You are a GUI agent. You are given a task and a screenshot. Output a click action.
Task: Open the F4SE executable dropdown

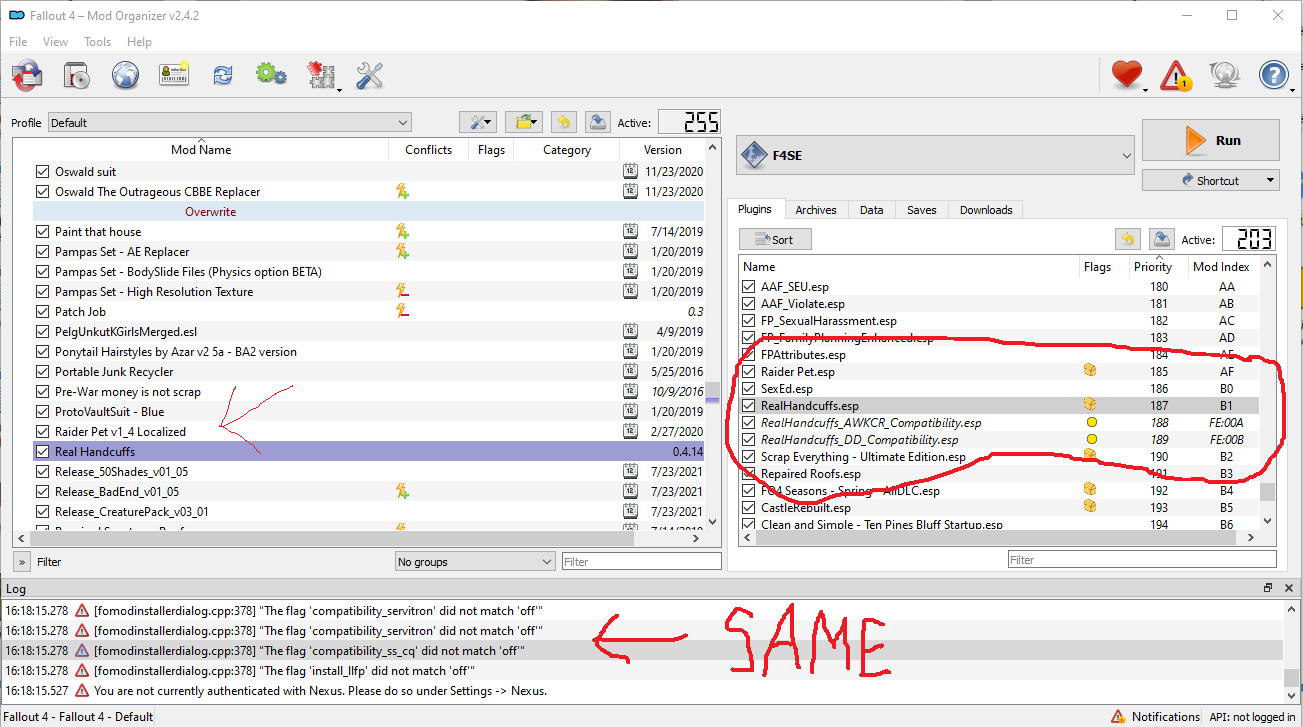coord(935,156)
